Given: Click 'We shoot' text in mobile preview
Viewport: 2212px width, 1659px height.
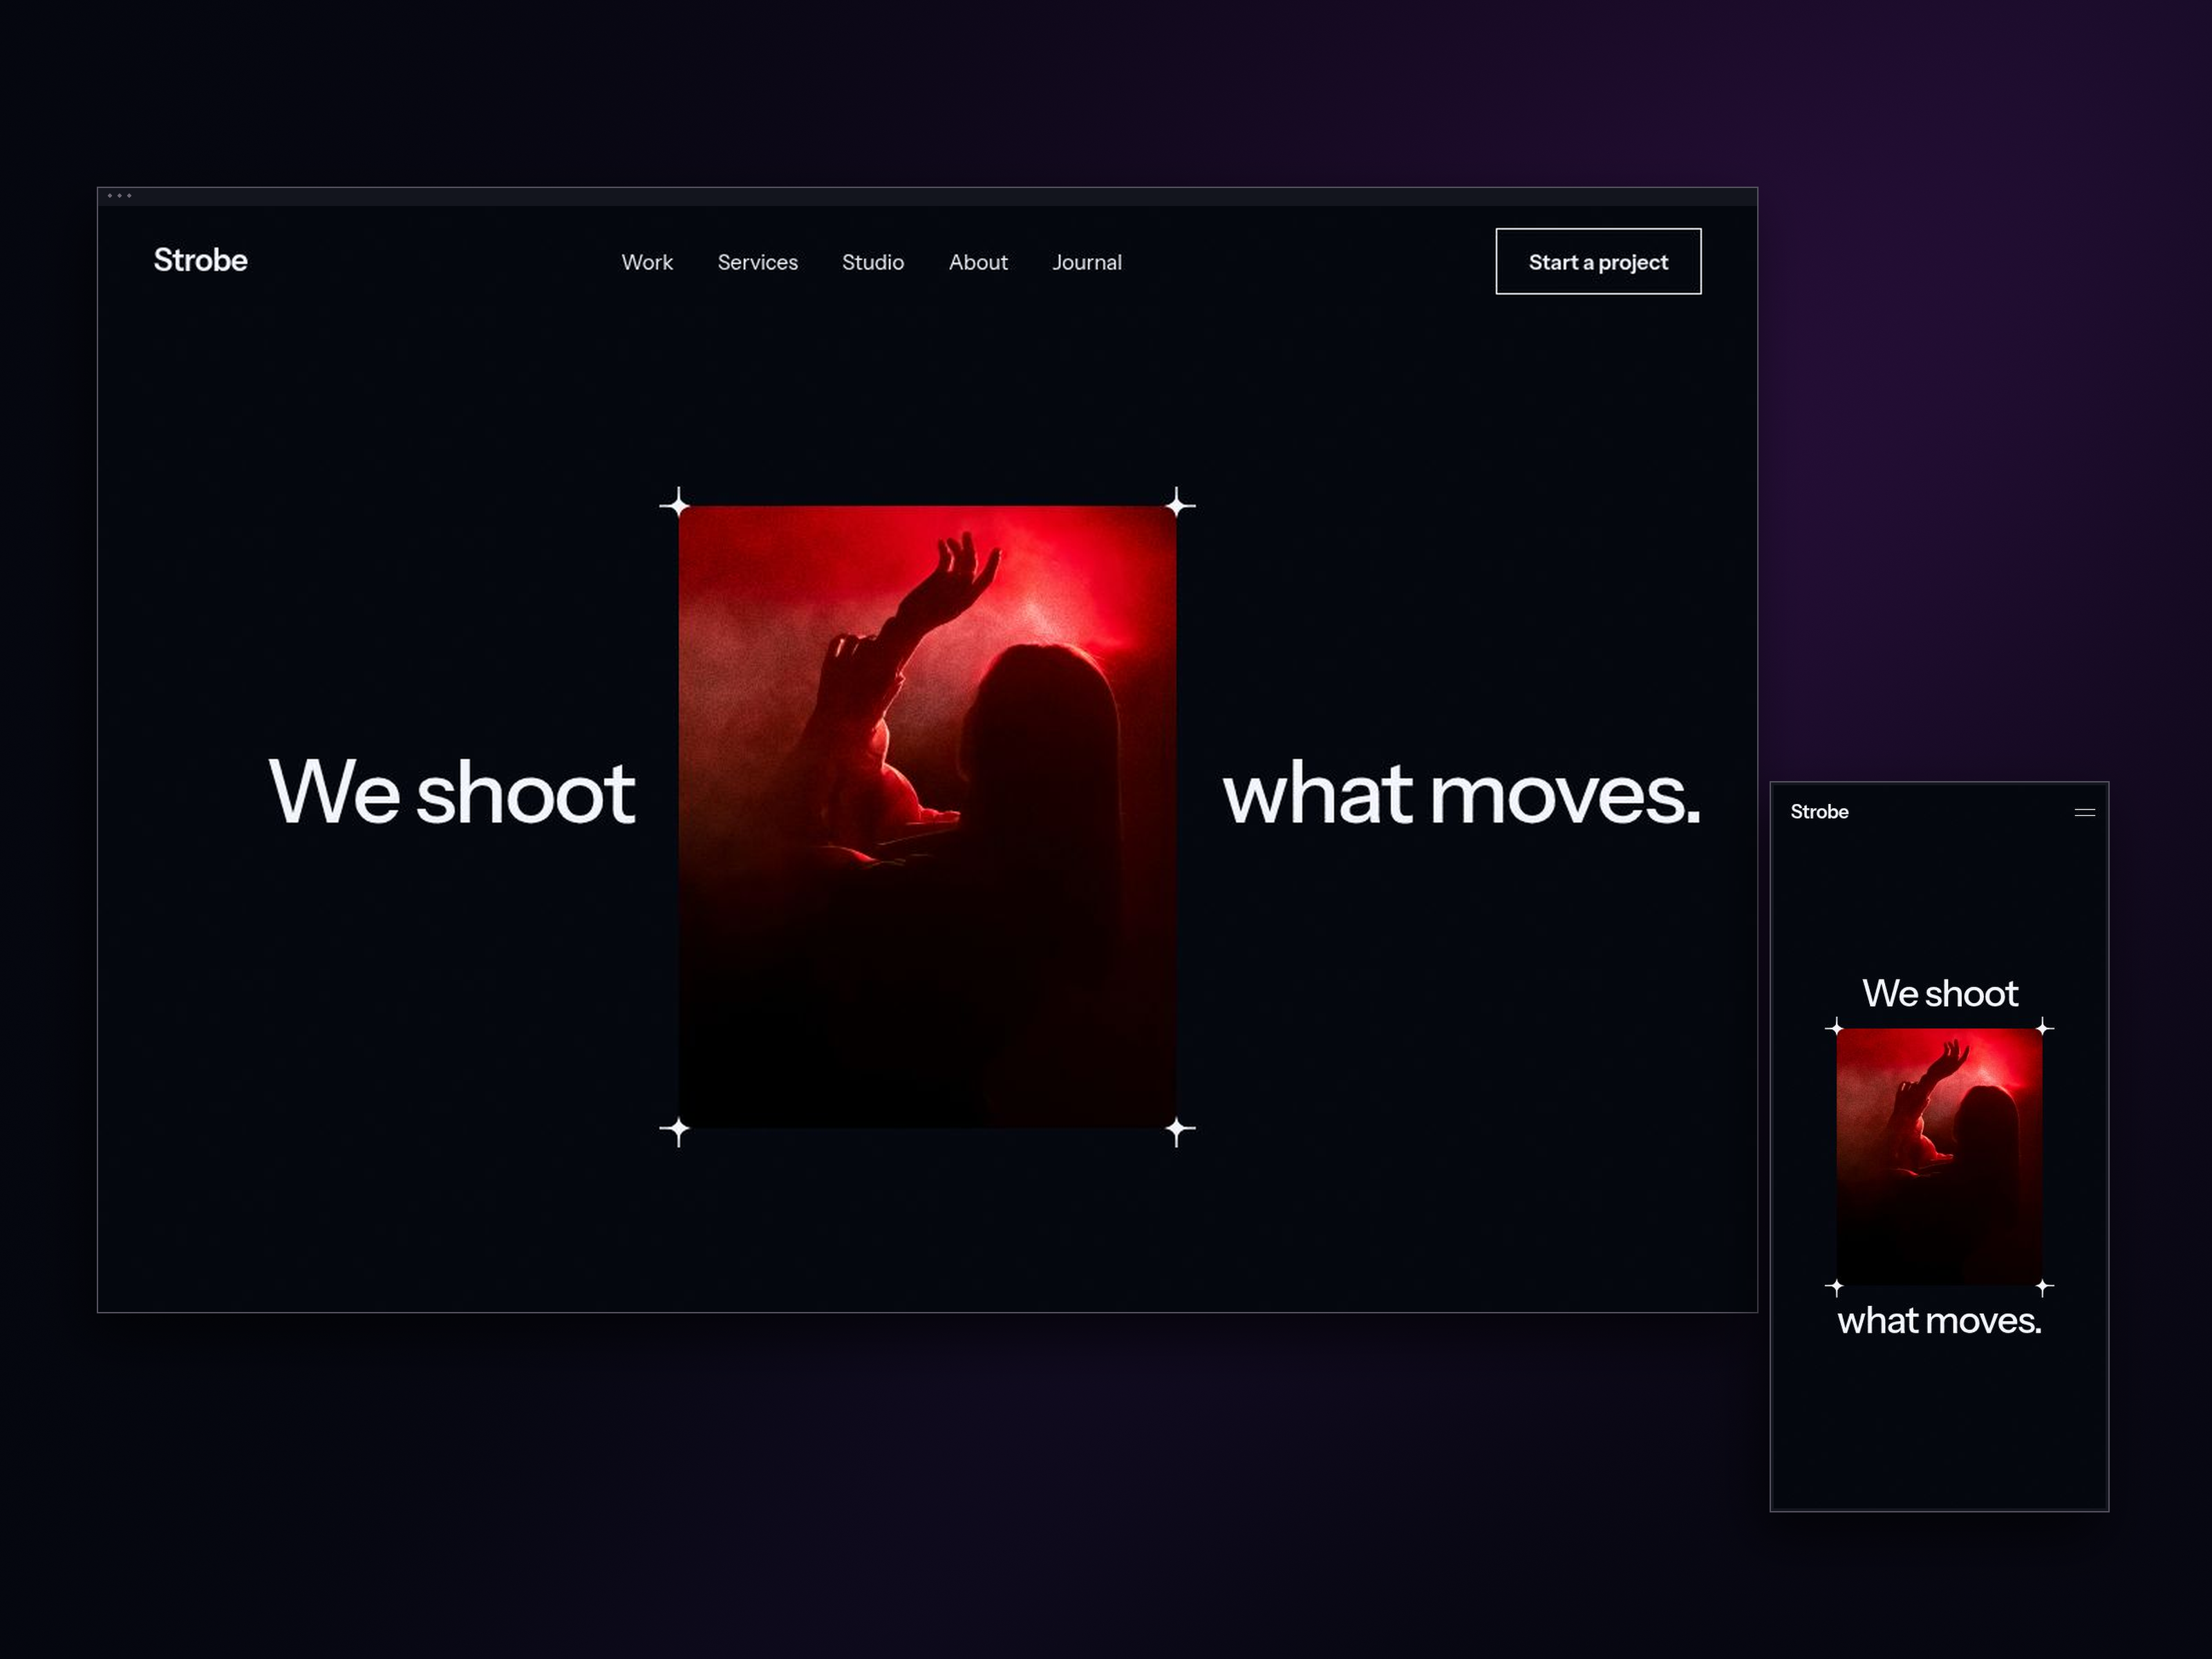Looking at the screenshot, I should pyautogui.click(x=1939, y=993).
